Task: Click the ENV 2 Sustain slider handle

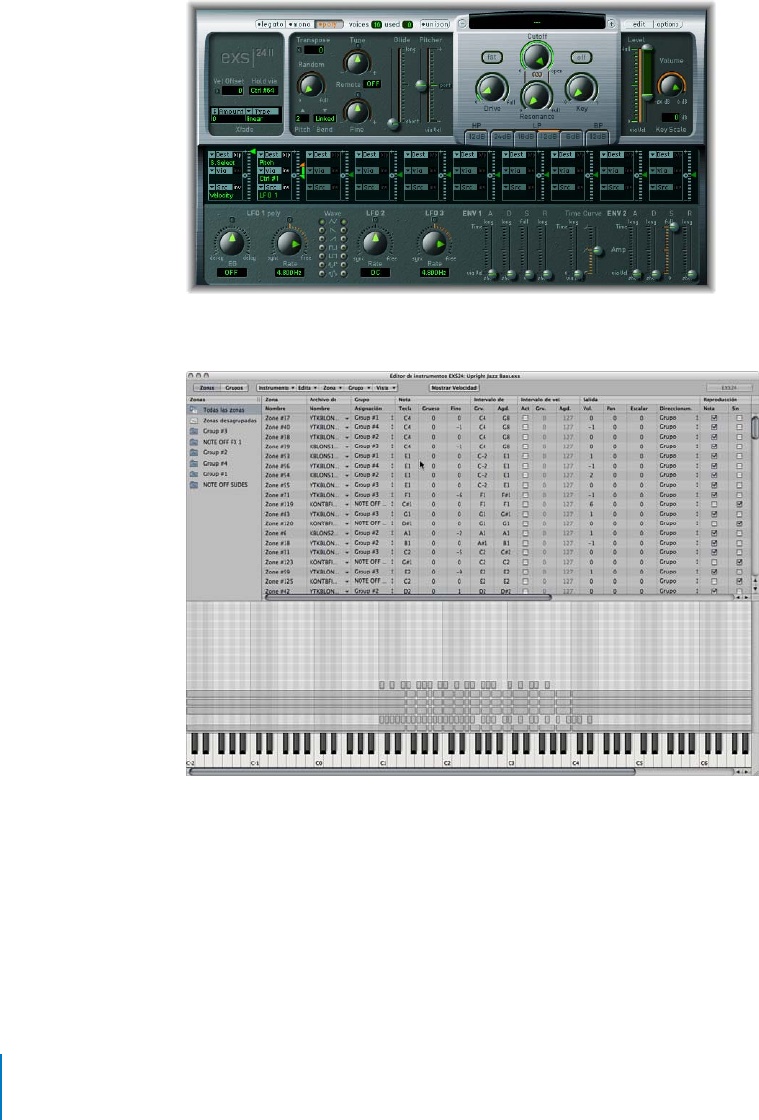Action: click(x=673, y=226)
